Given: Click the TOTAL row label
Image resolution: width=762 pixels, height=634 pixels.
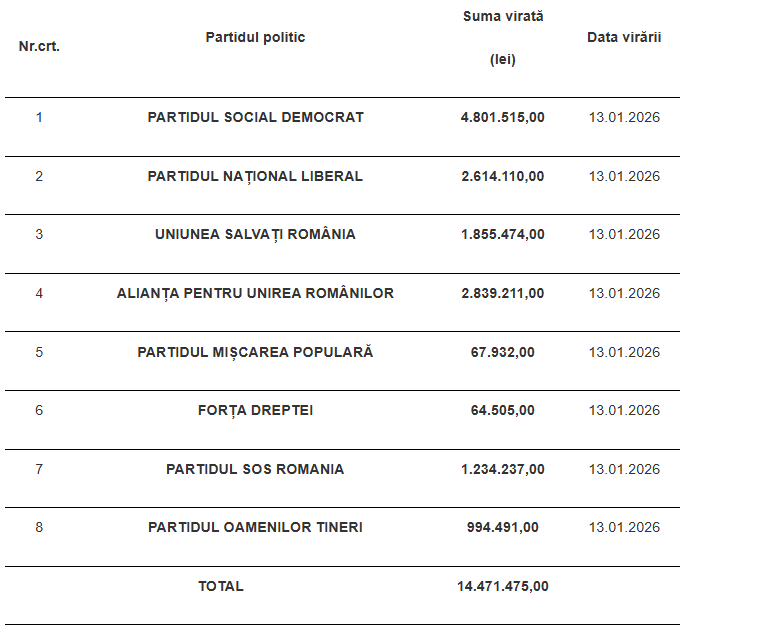Looking at the screenshot, I should tap(221, 587).
